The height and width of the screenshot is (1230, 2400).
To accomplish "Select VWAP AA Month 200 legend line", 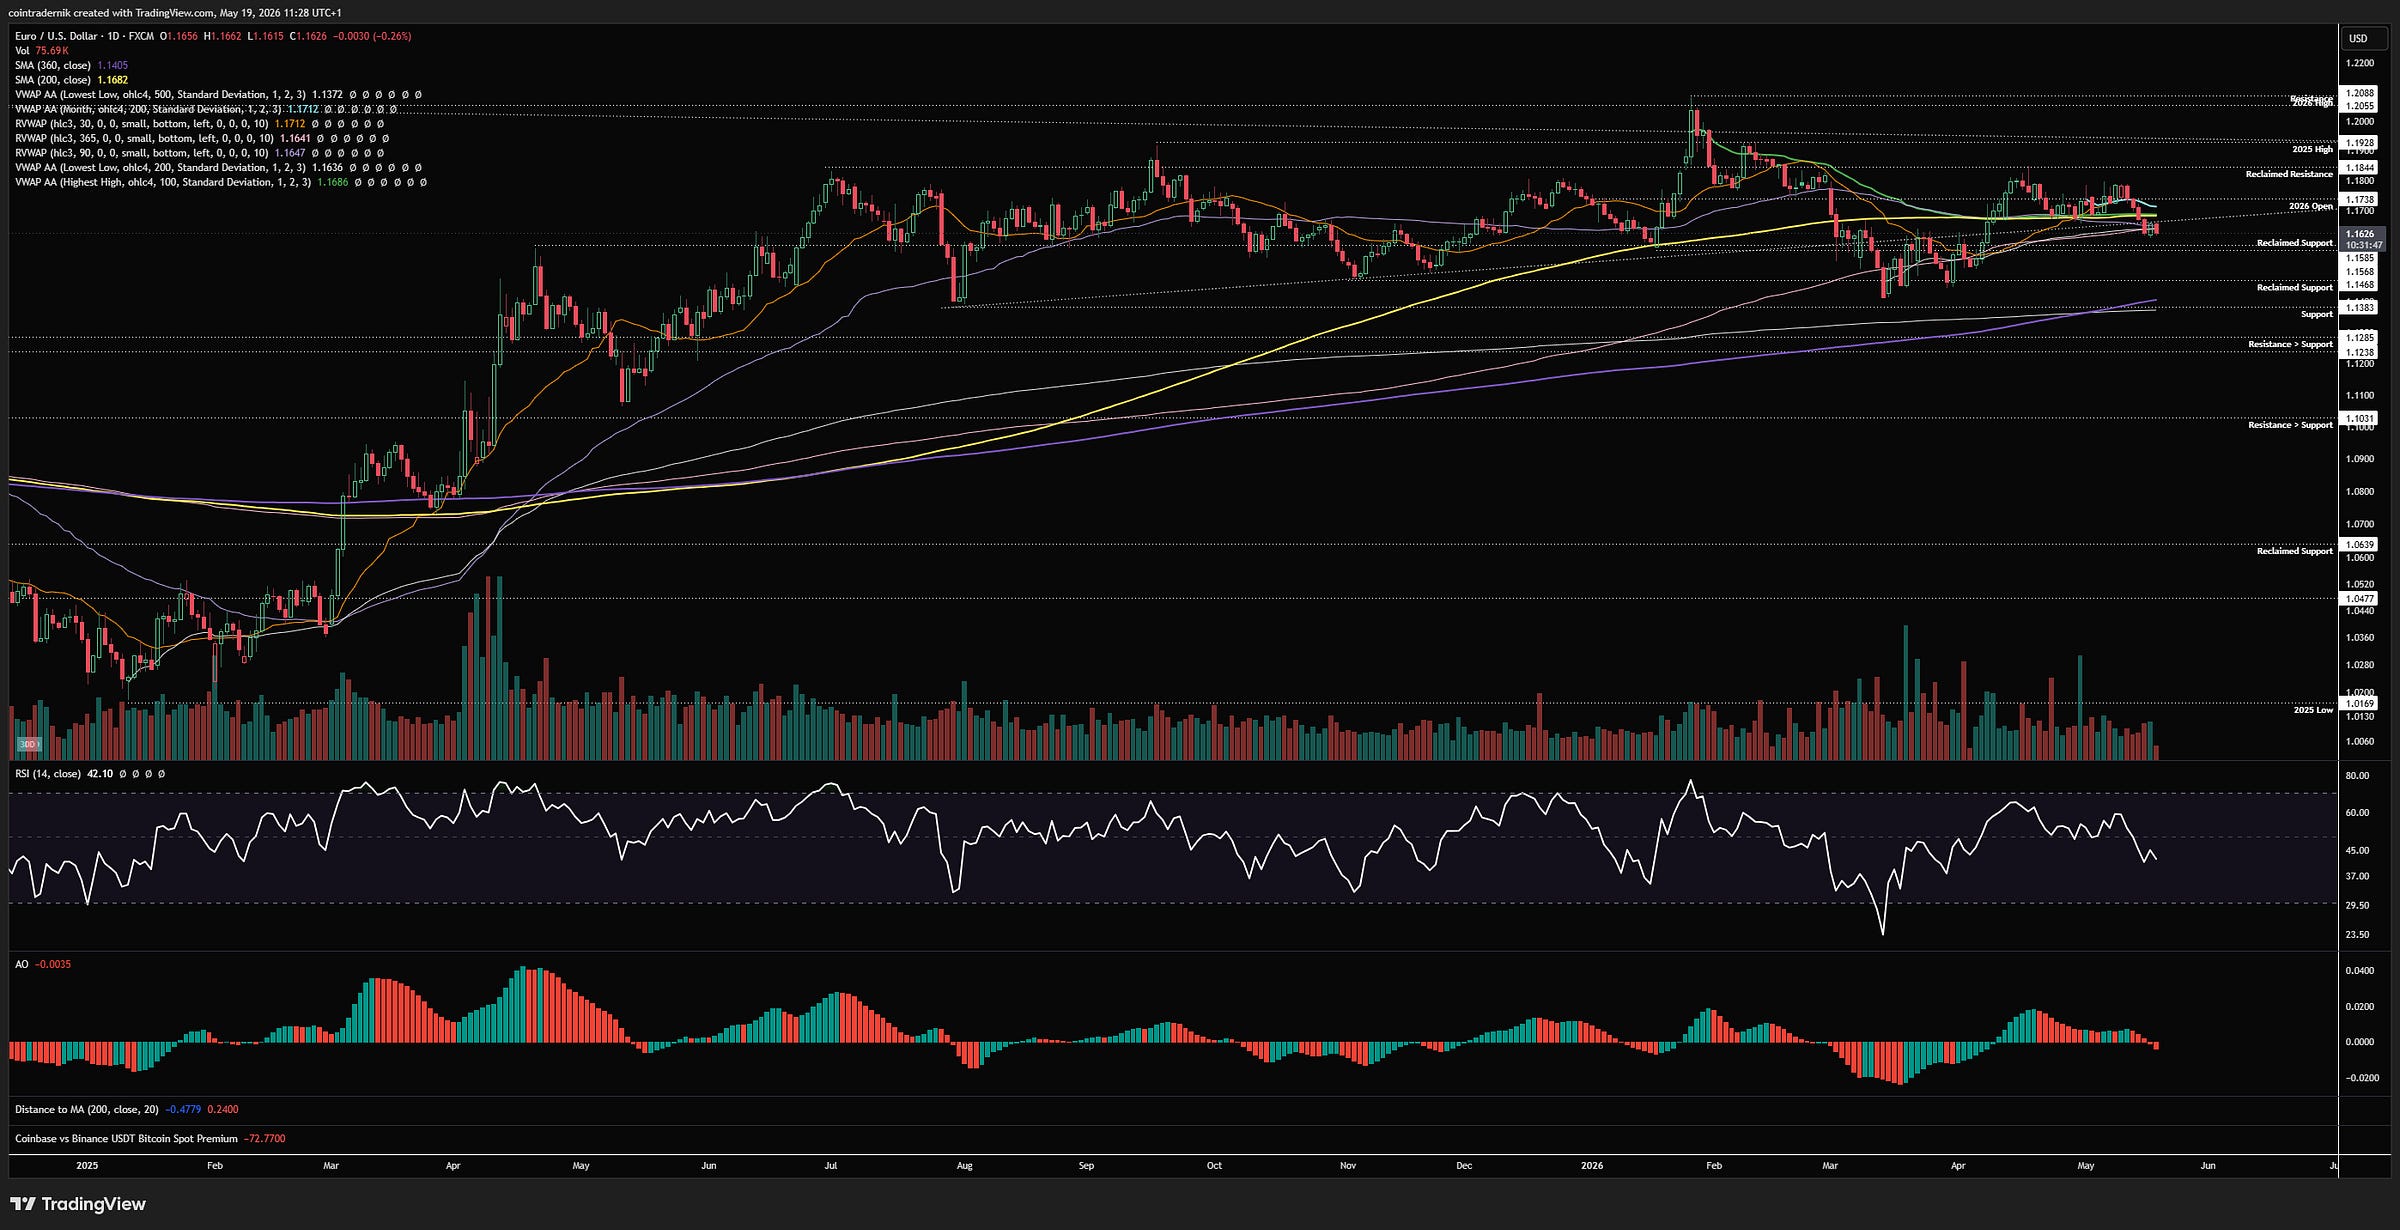I will coord(206,109).
